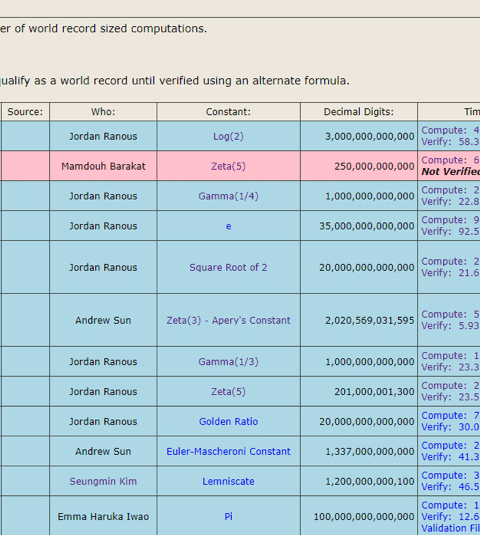Click the Euler-Mascheroni Constant link
The height and width of the screenshot is (535, 480).
tap(228, 451)
